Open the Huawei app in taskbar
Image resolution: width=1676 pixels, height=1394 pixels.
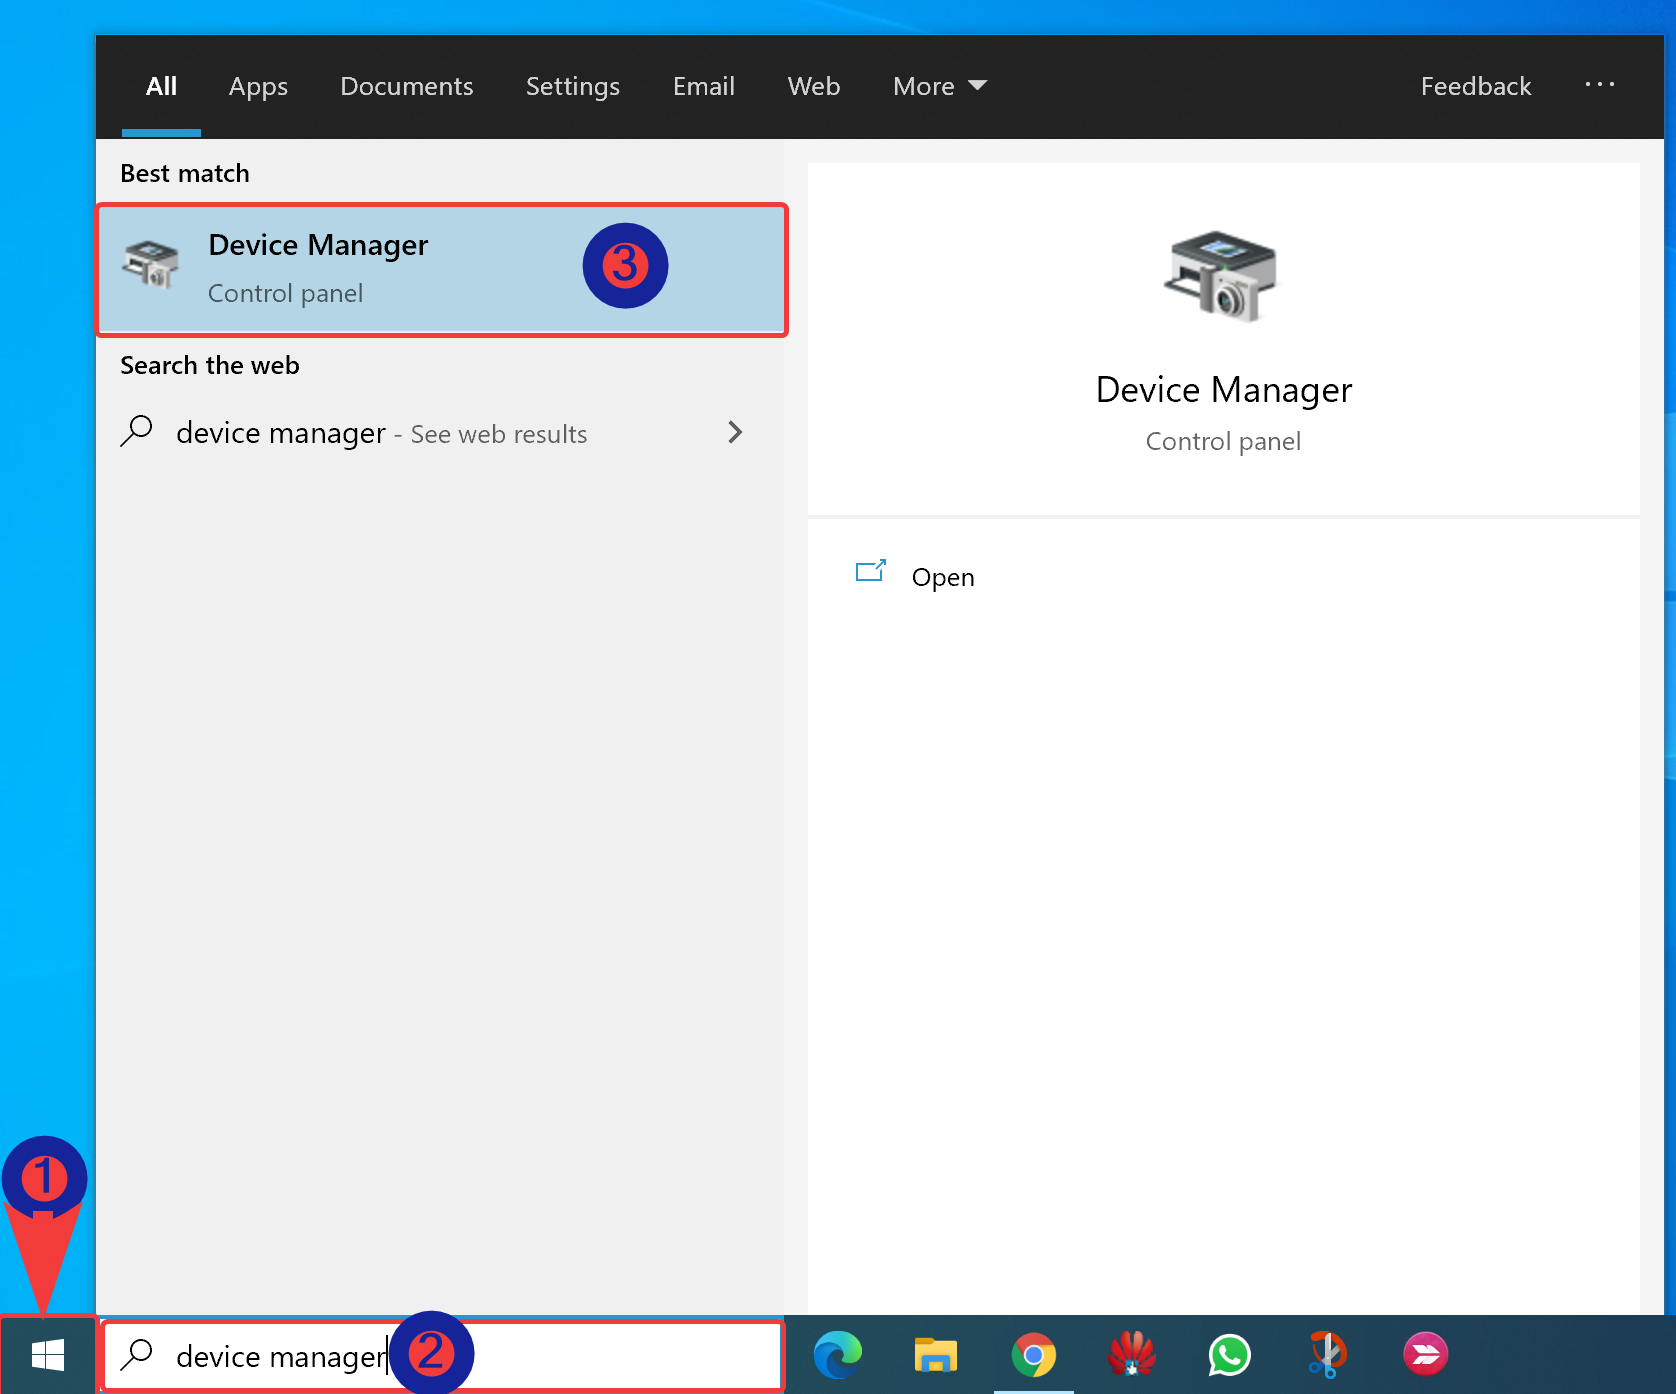(x=1132, y=1355)
